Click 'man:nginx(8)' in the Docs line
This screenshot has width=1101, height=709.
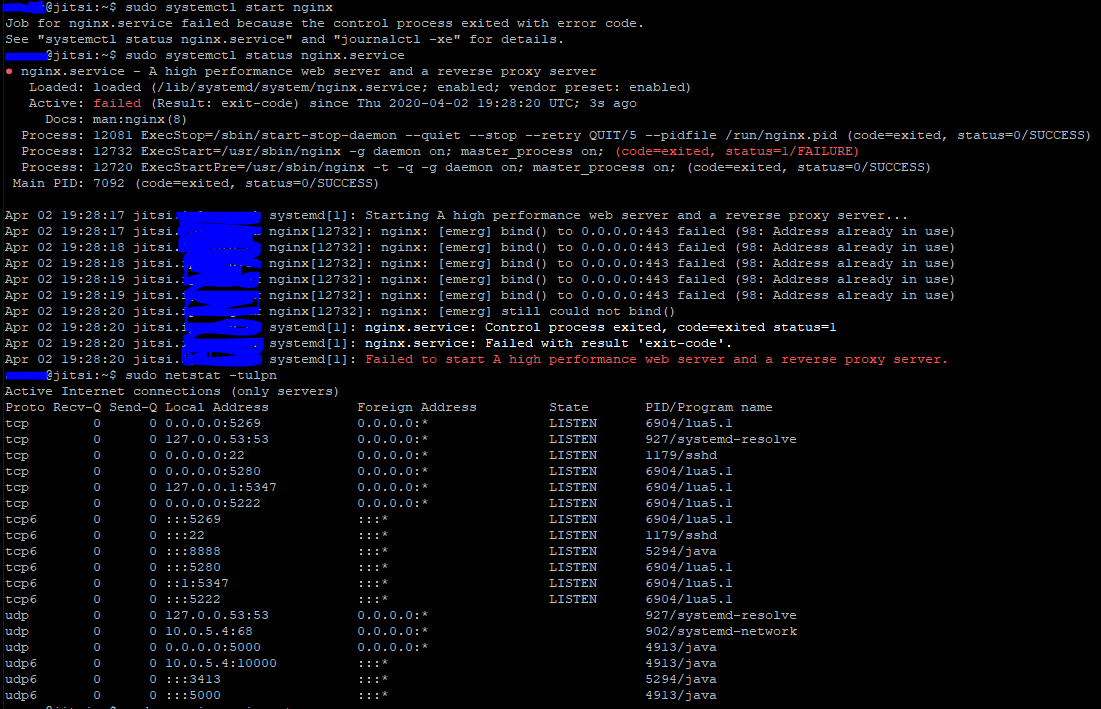coord(140,119)
